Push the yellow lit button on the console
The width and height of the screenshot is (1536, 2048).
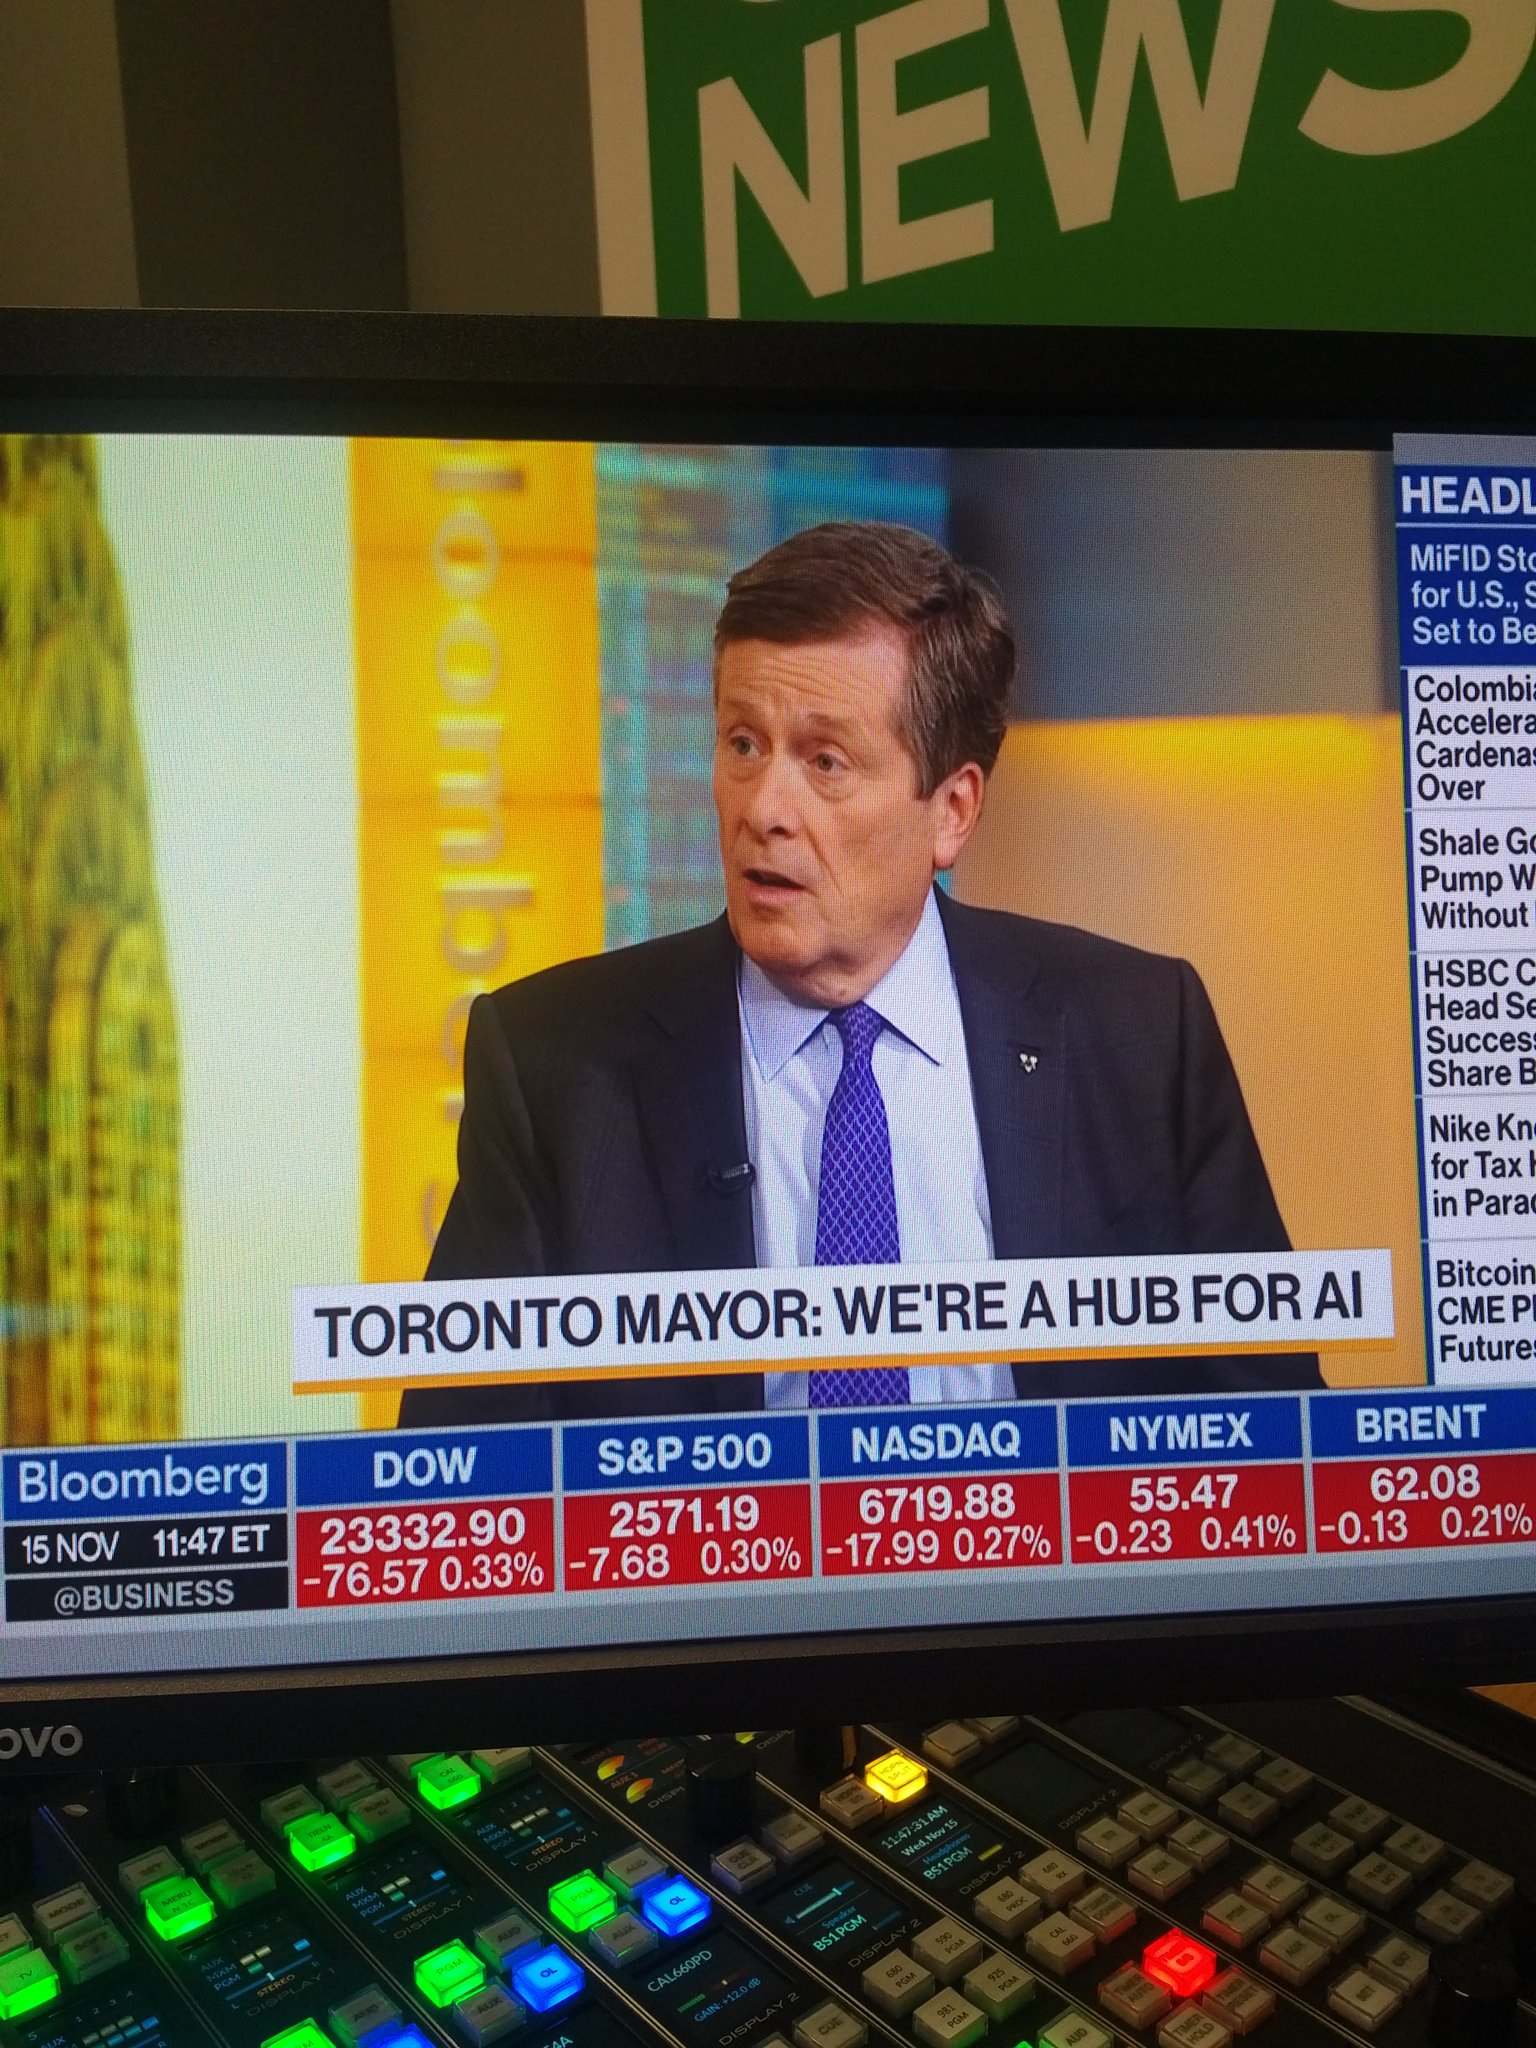click(x=894, y=1776)
